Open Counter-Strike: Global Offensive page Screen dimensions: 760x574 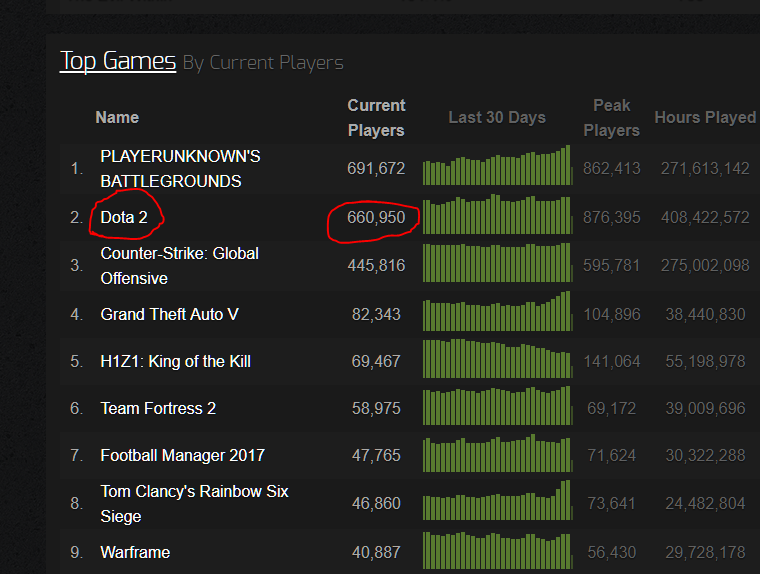[x=179, y=266]
